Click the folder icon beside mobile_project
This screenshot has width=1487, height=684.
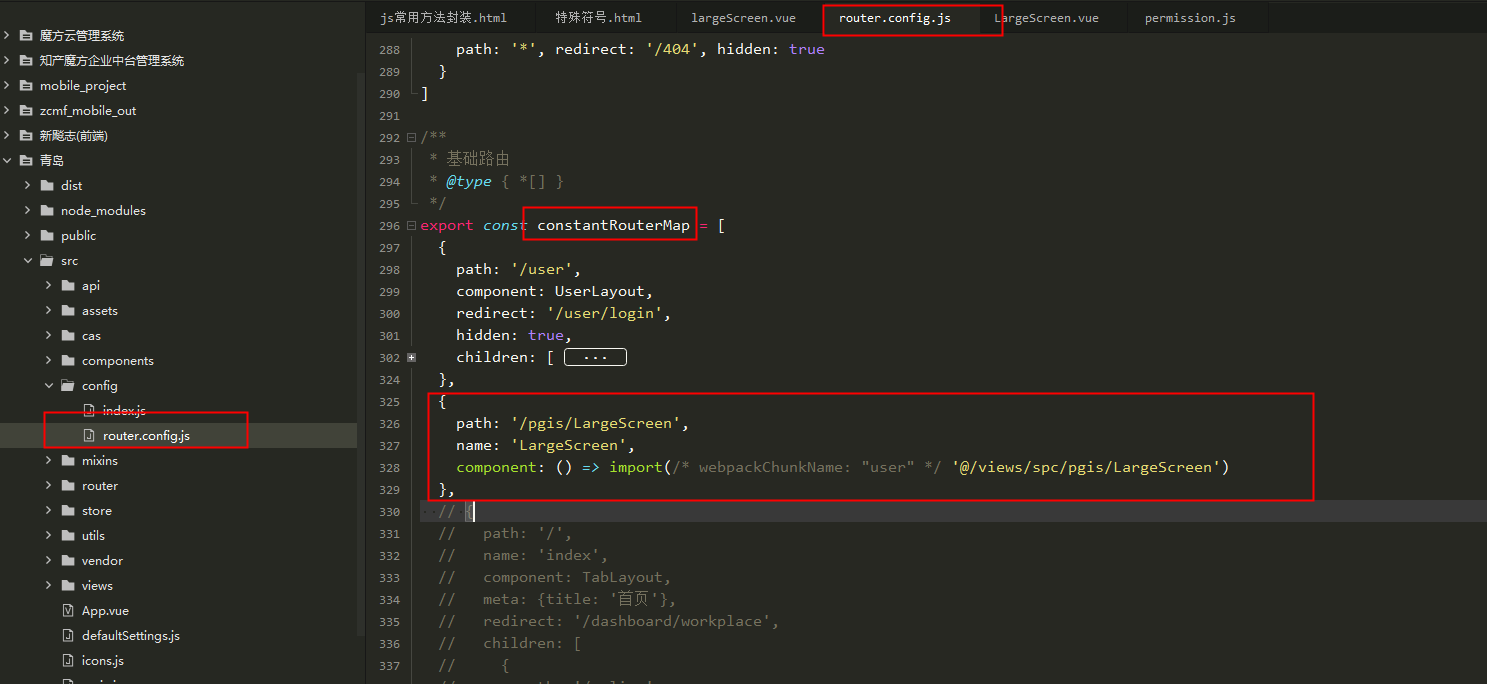click(26, 85)
